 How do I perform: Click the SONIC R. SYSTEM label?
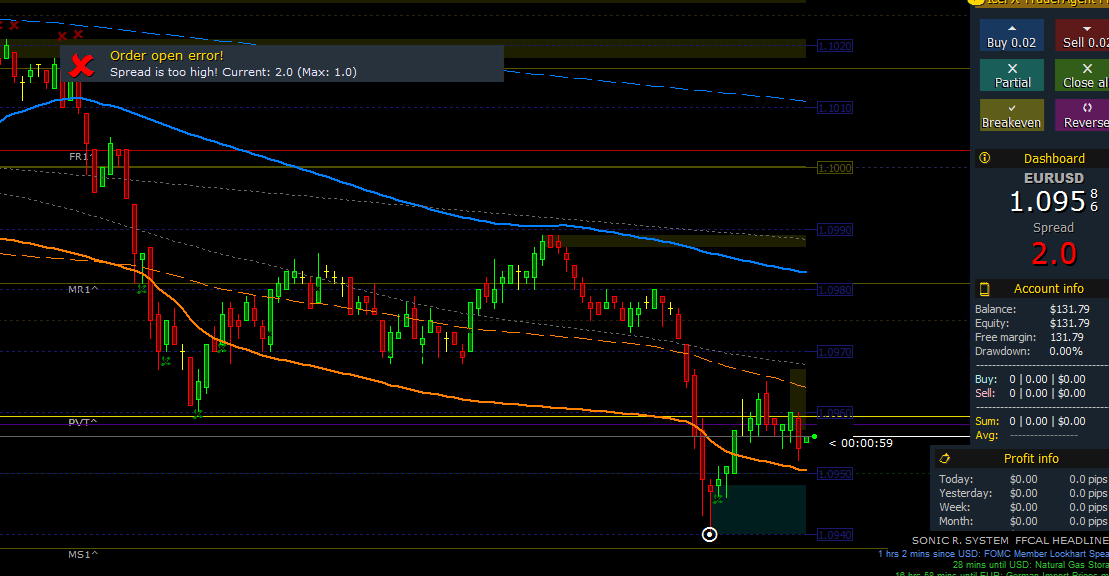click(x=960, y=540)
